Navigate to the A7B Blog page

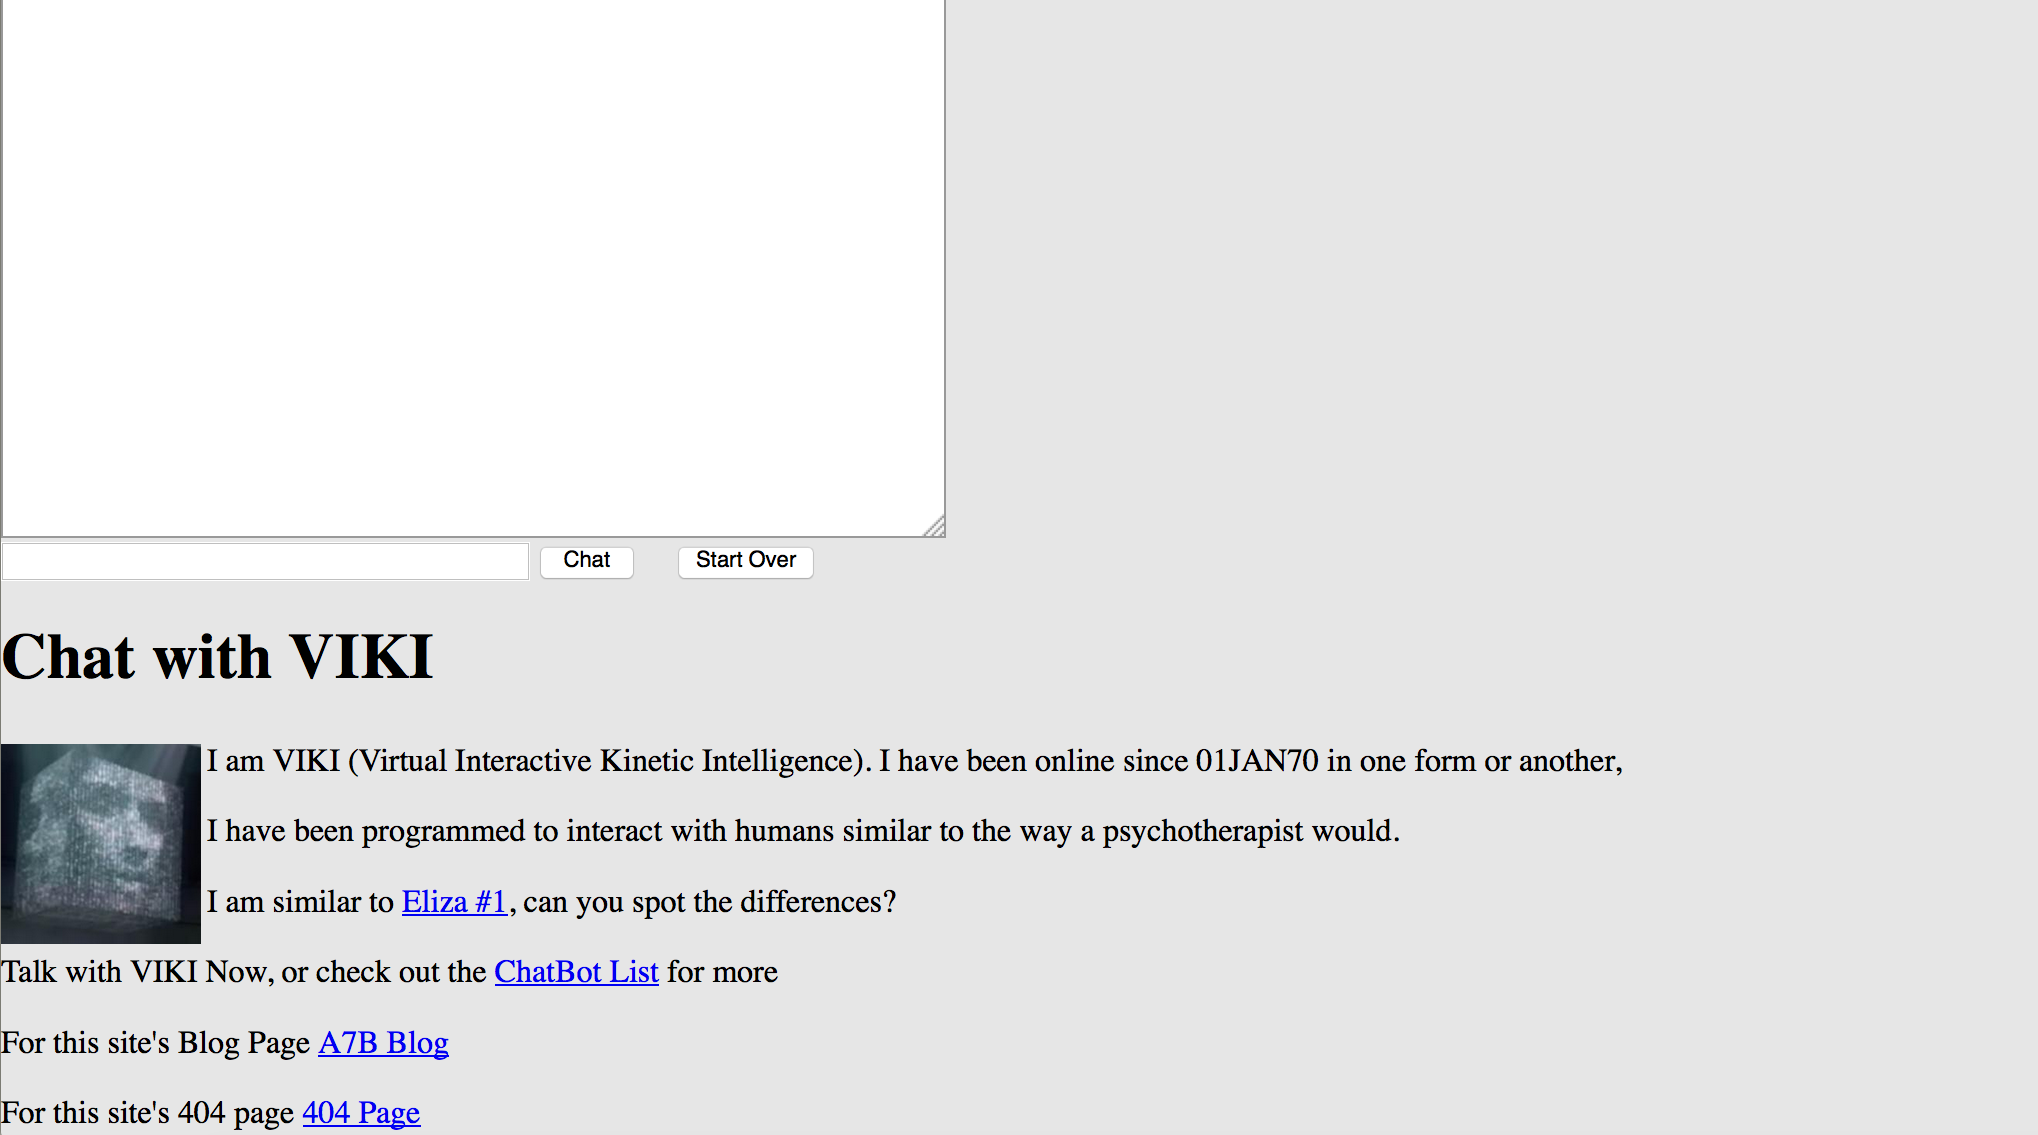pyautogui.click(x=382, y=1041)
